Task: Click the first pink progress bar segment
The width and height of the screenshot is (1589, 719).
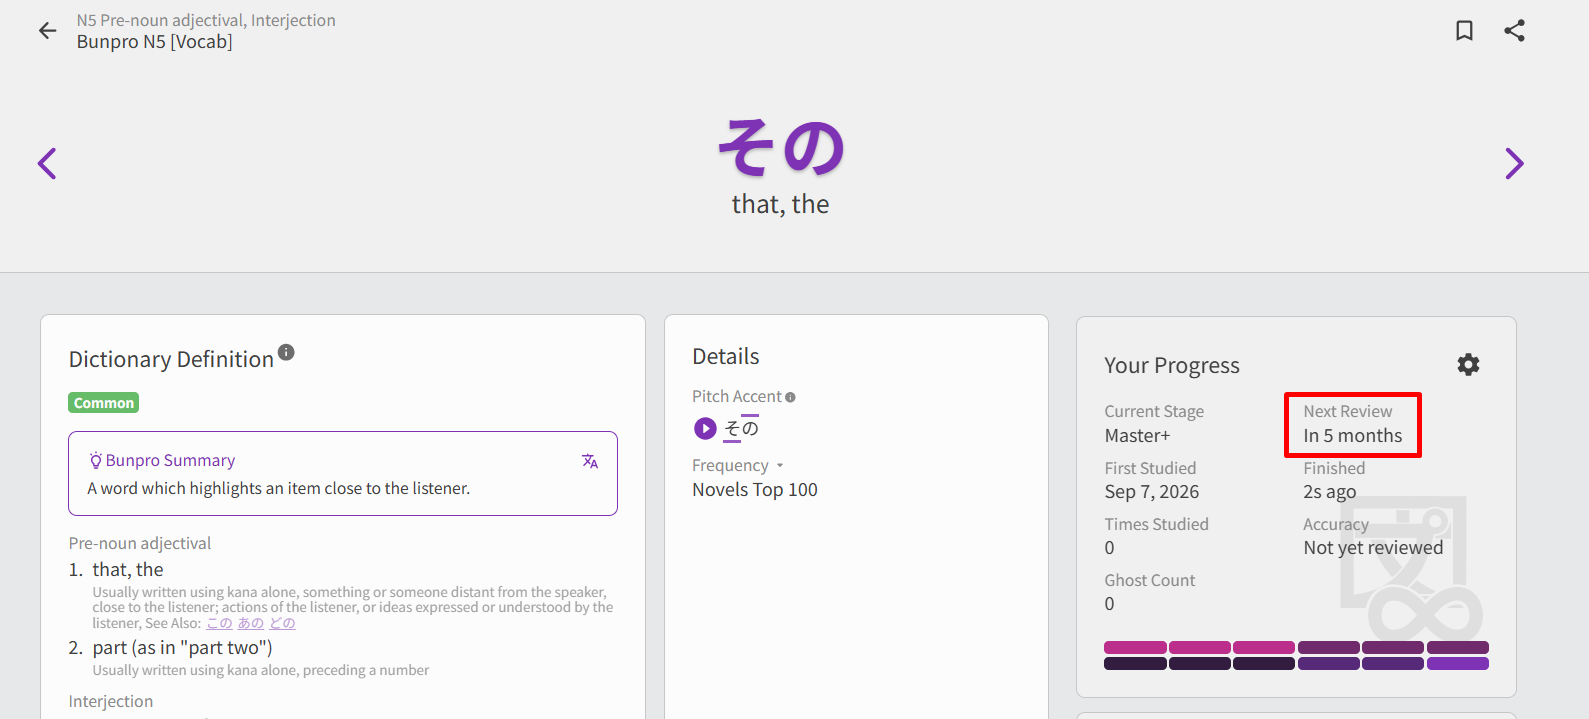Action: point(1135,648)
